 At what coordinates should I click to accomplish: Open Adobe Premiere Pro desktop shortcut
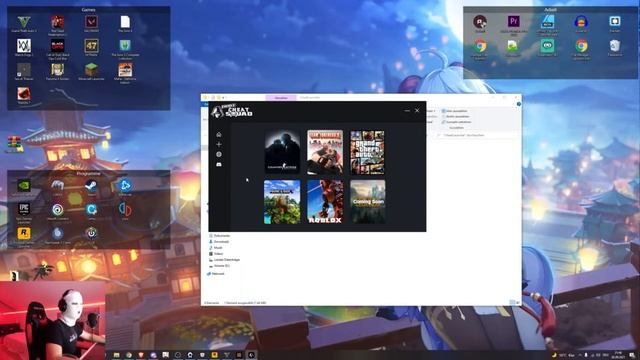point(513,24)
